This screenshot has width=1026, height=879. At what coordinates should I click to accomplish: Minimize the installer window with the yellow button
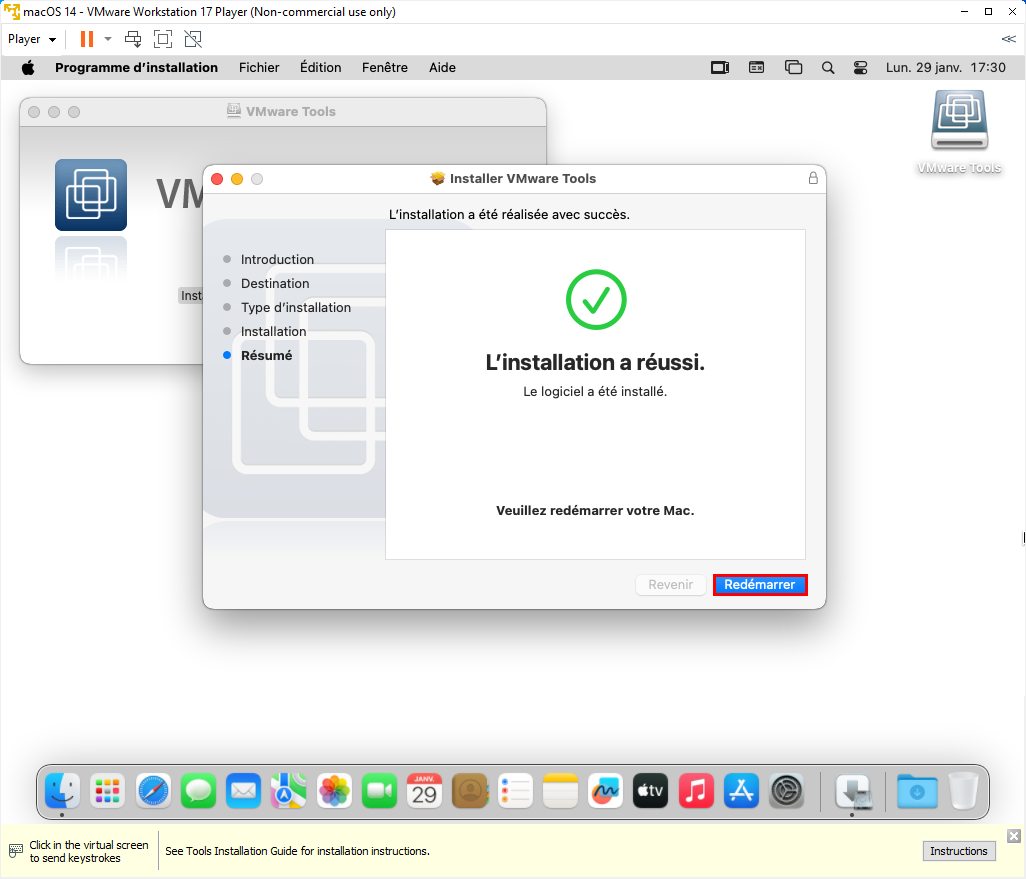237,179
